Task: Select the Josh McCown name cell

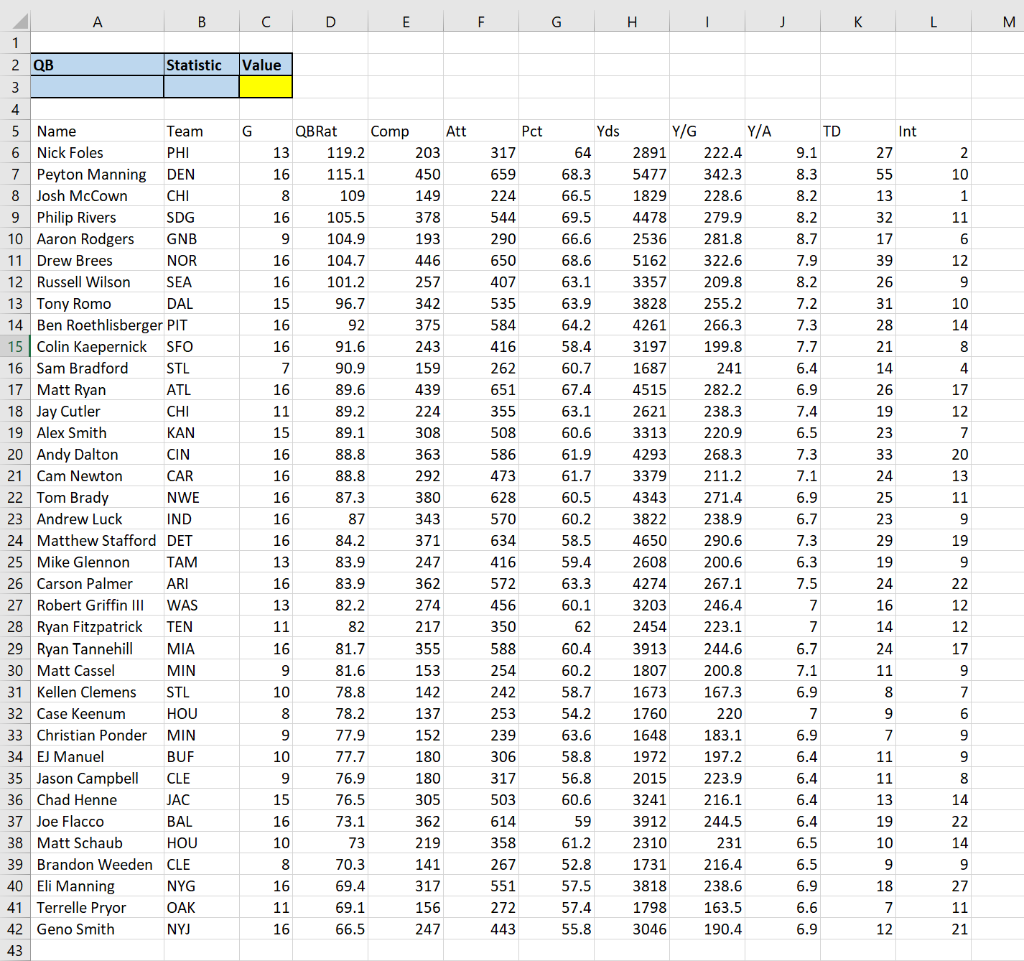Action: point(97,196)
